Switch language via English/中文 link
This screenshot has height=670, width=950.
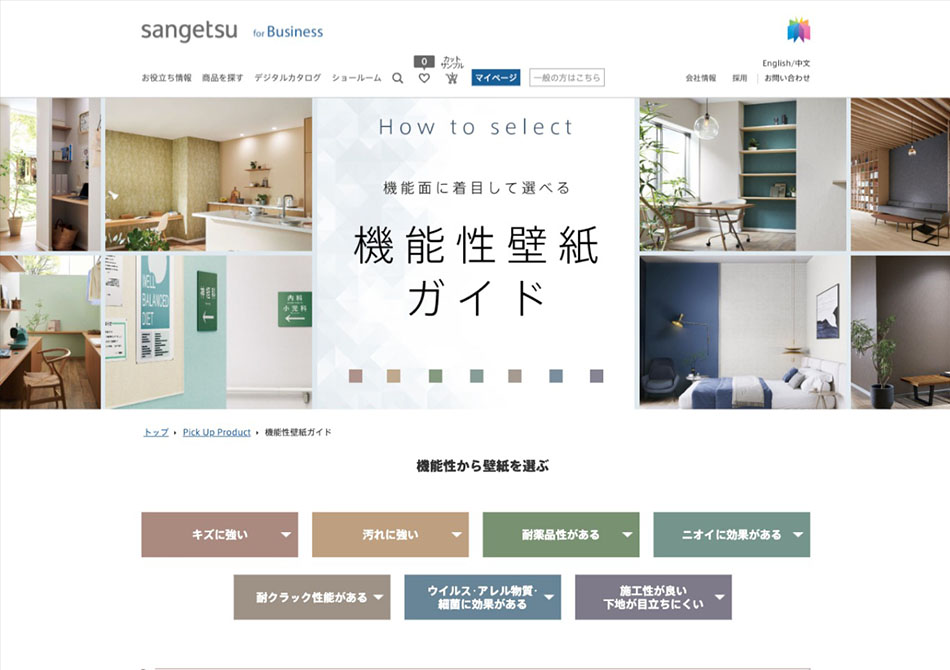786,63
